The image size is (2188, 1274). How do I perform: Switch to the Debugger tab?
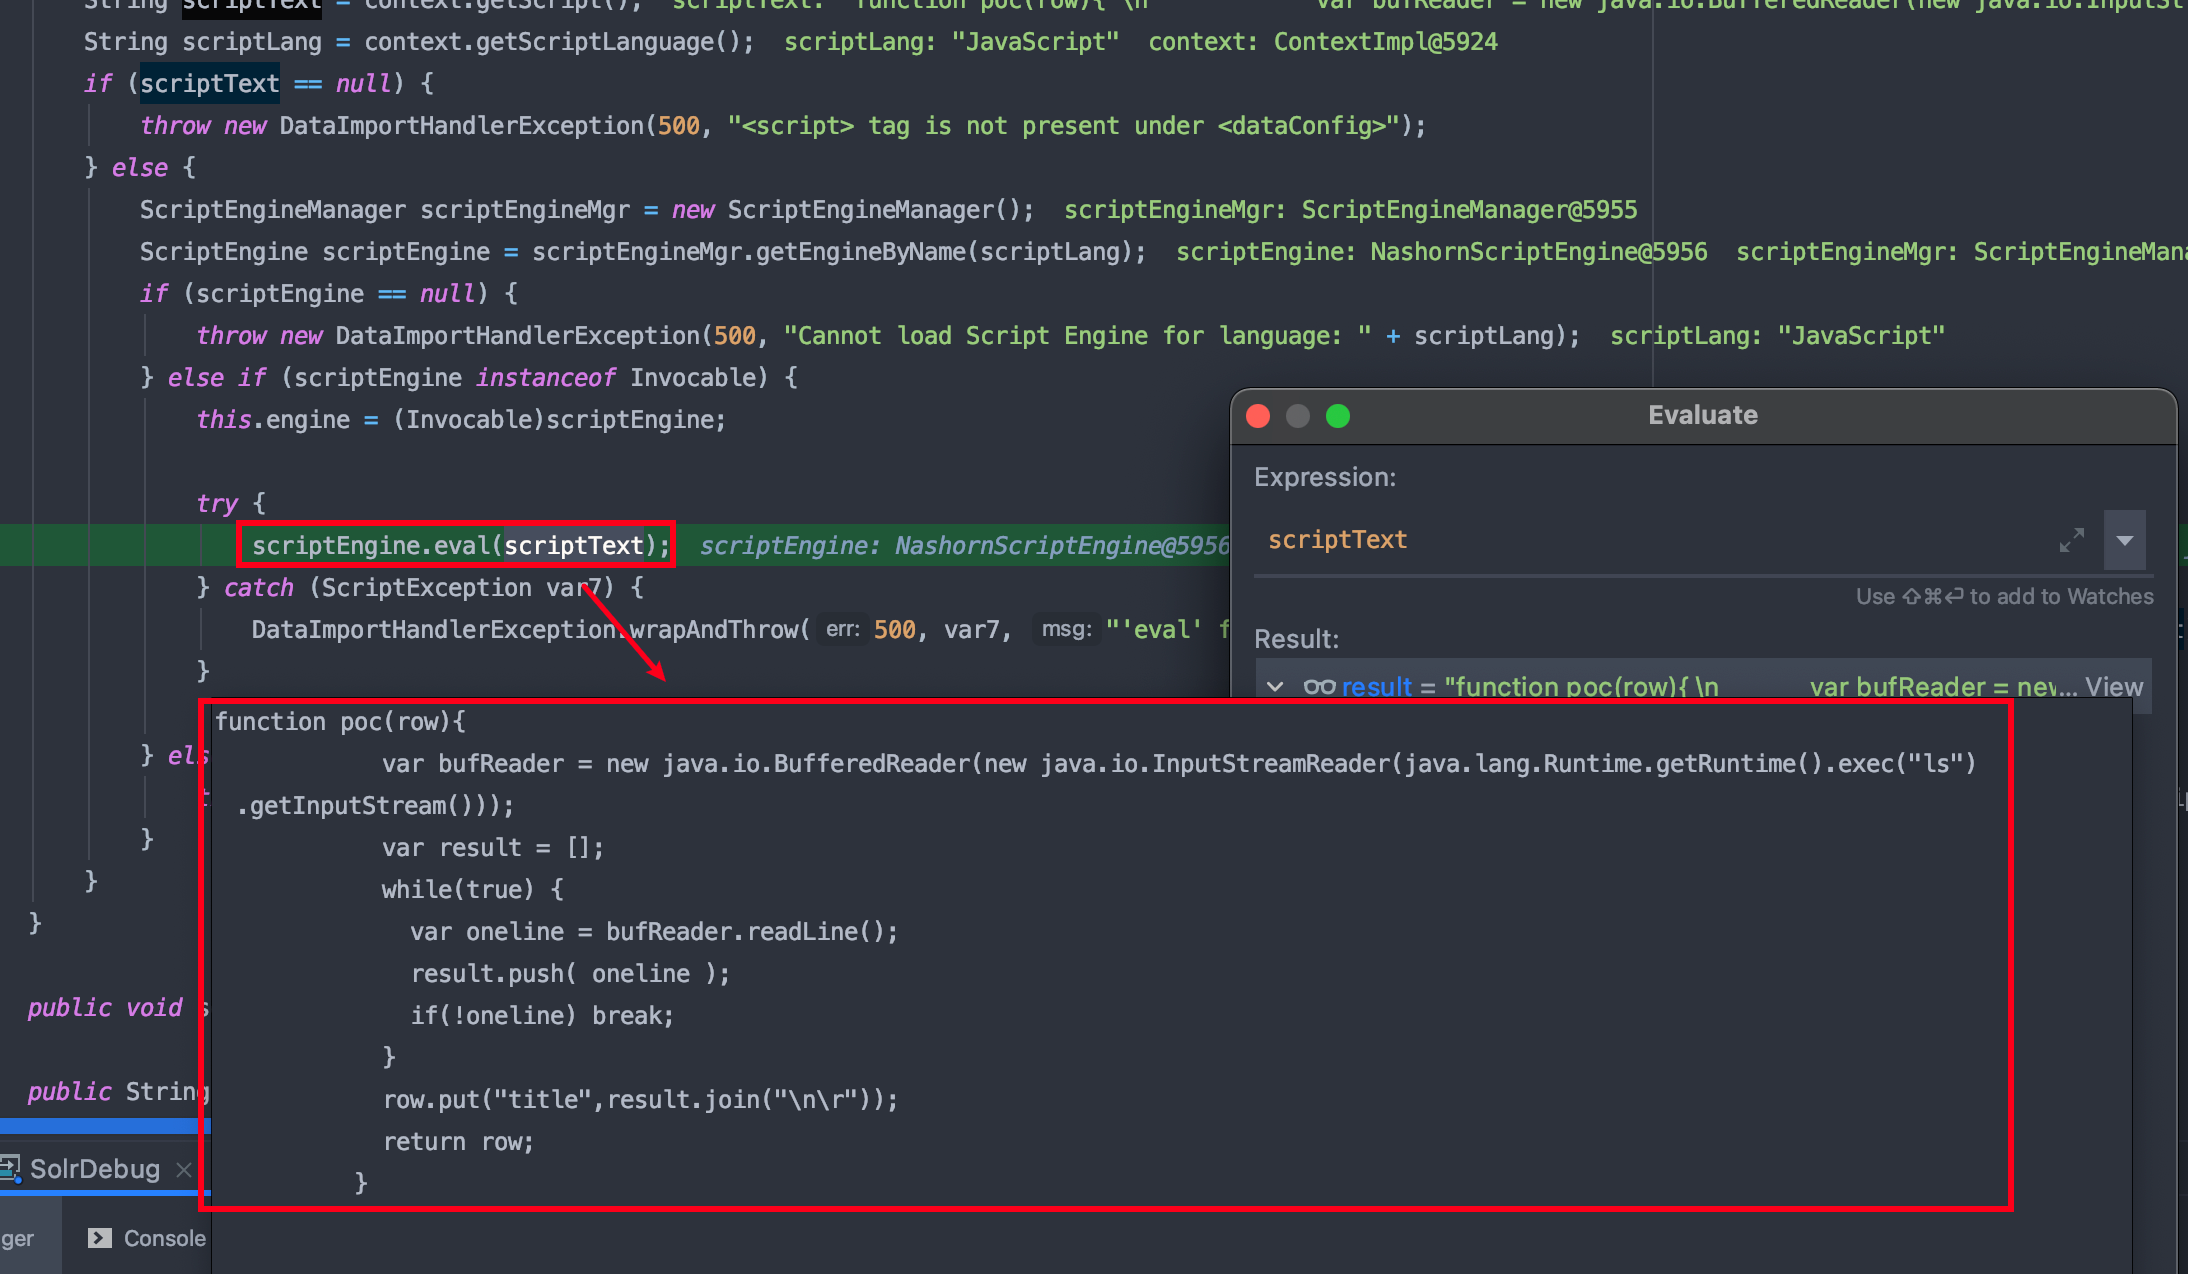point(18,1238)
